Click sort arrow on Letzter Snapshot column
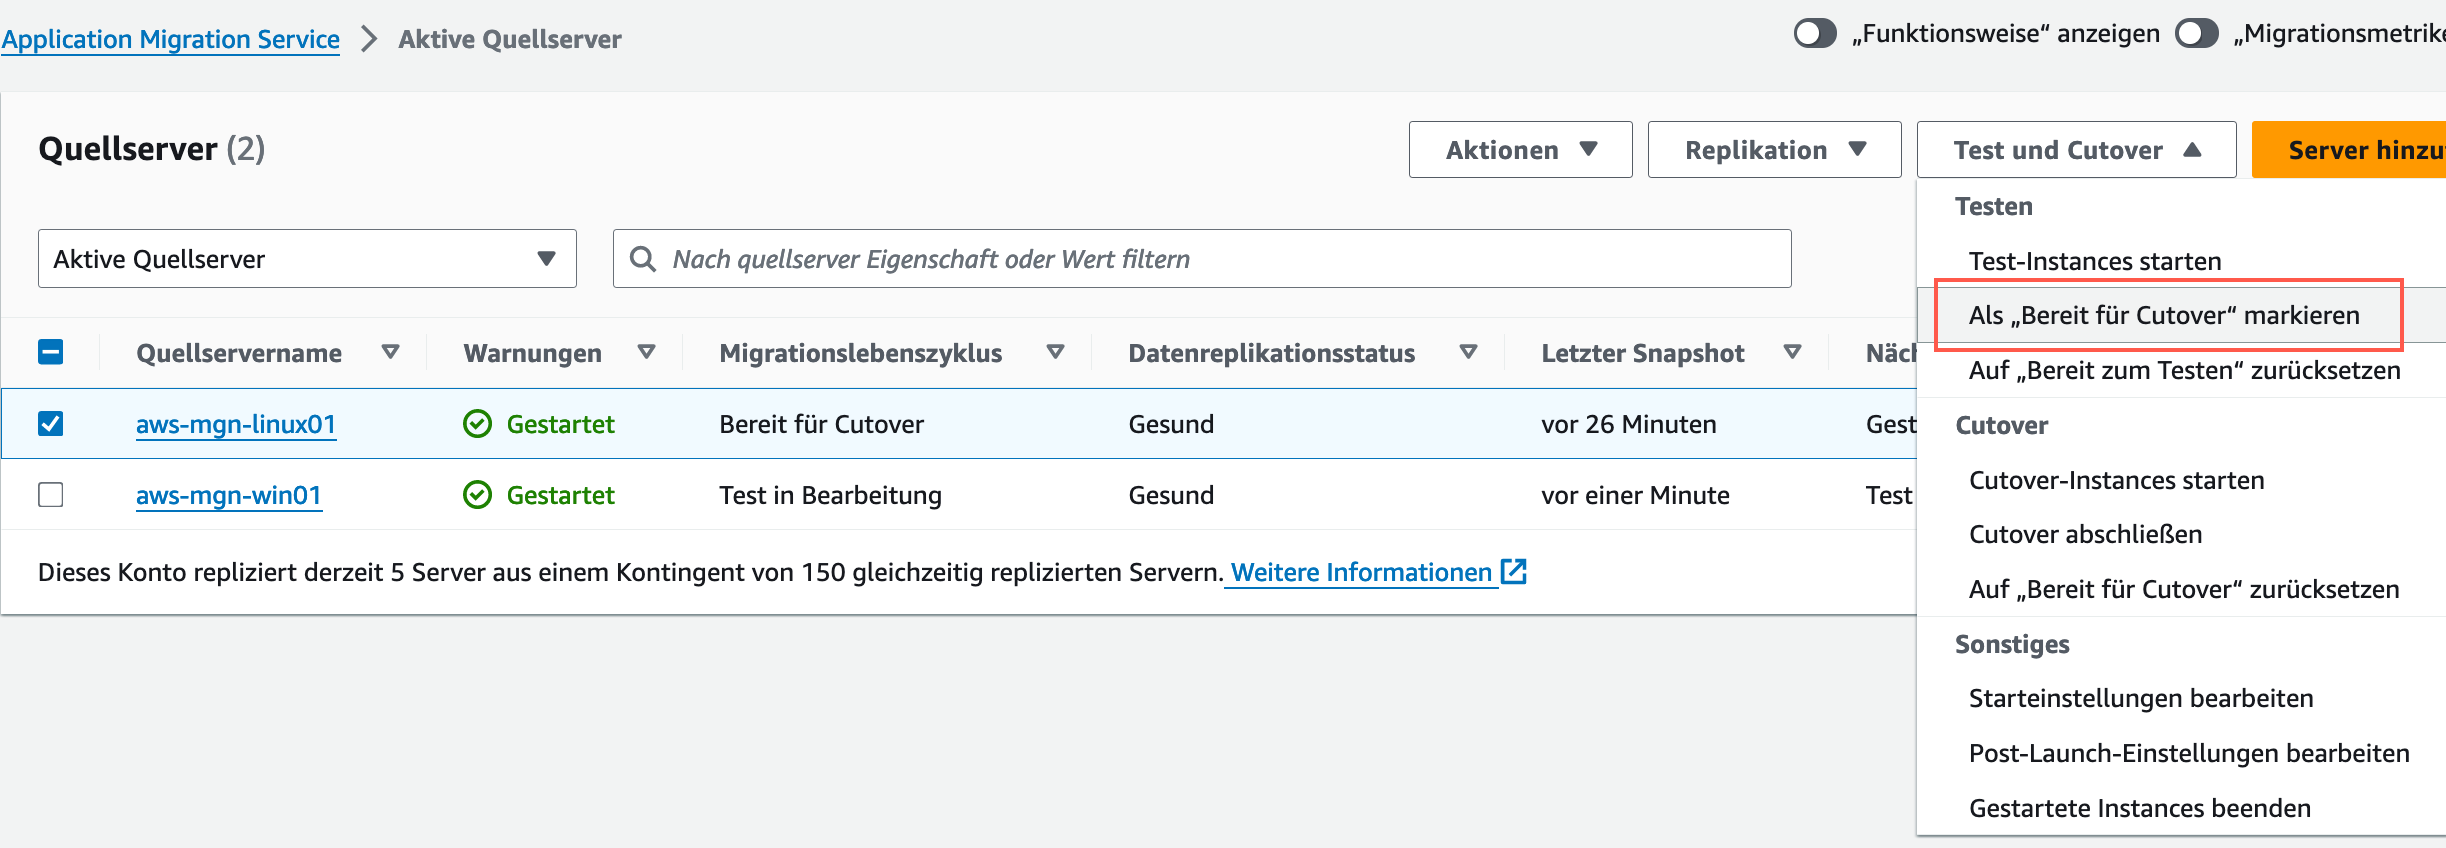This screenshot has width=2446, height=848. point(1792,352)
